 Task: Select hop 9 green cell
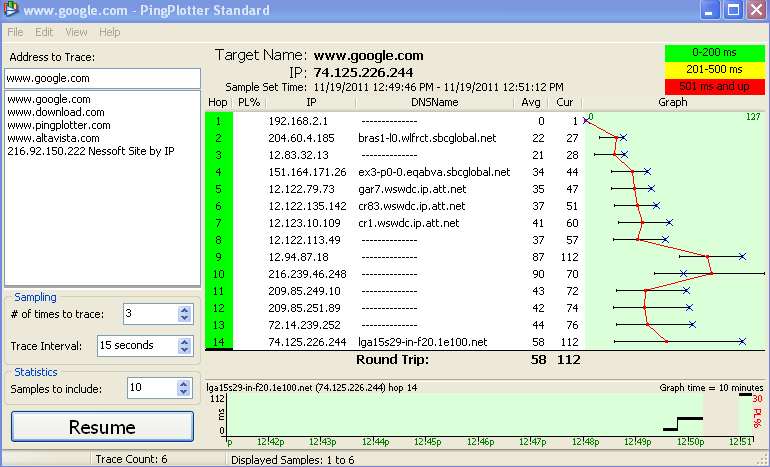pos(219,257)
